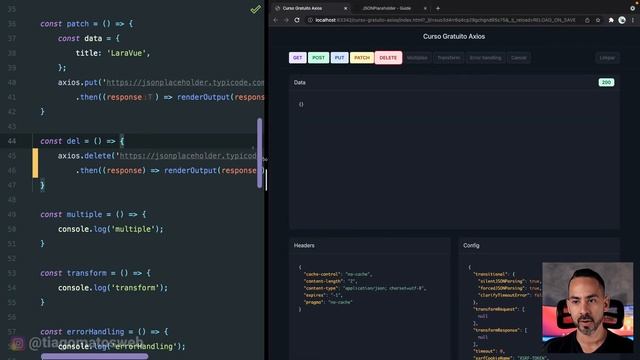Click the empty {} response in Data panel
The height and width of the screenshot is (360, 640).
[301, 104]
